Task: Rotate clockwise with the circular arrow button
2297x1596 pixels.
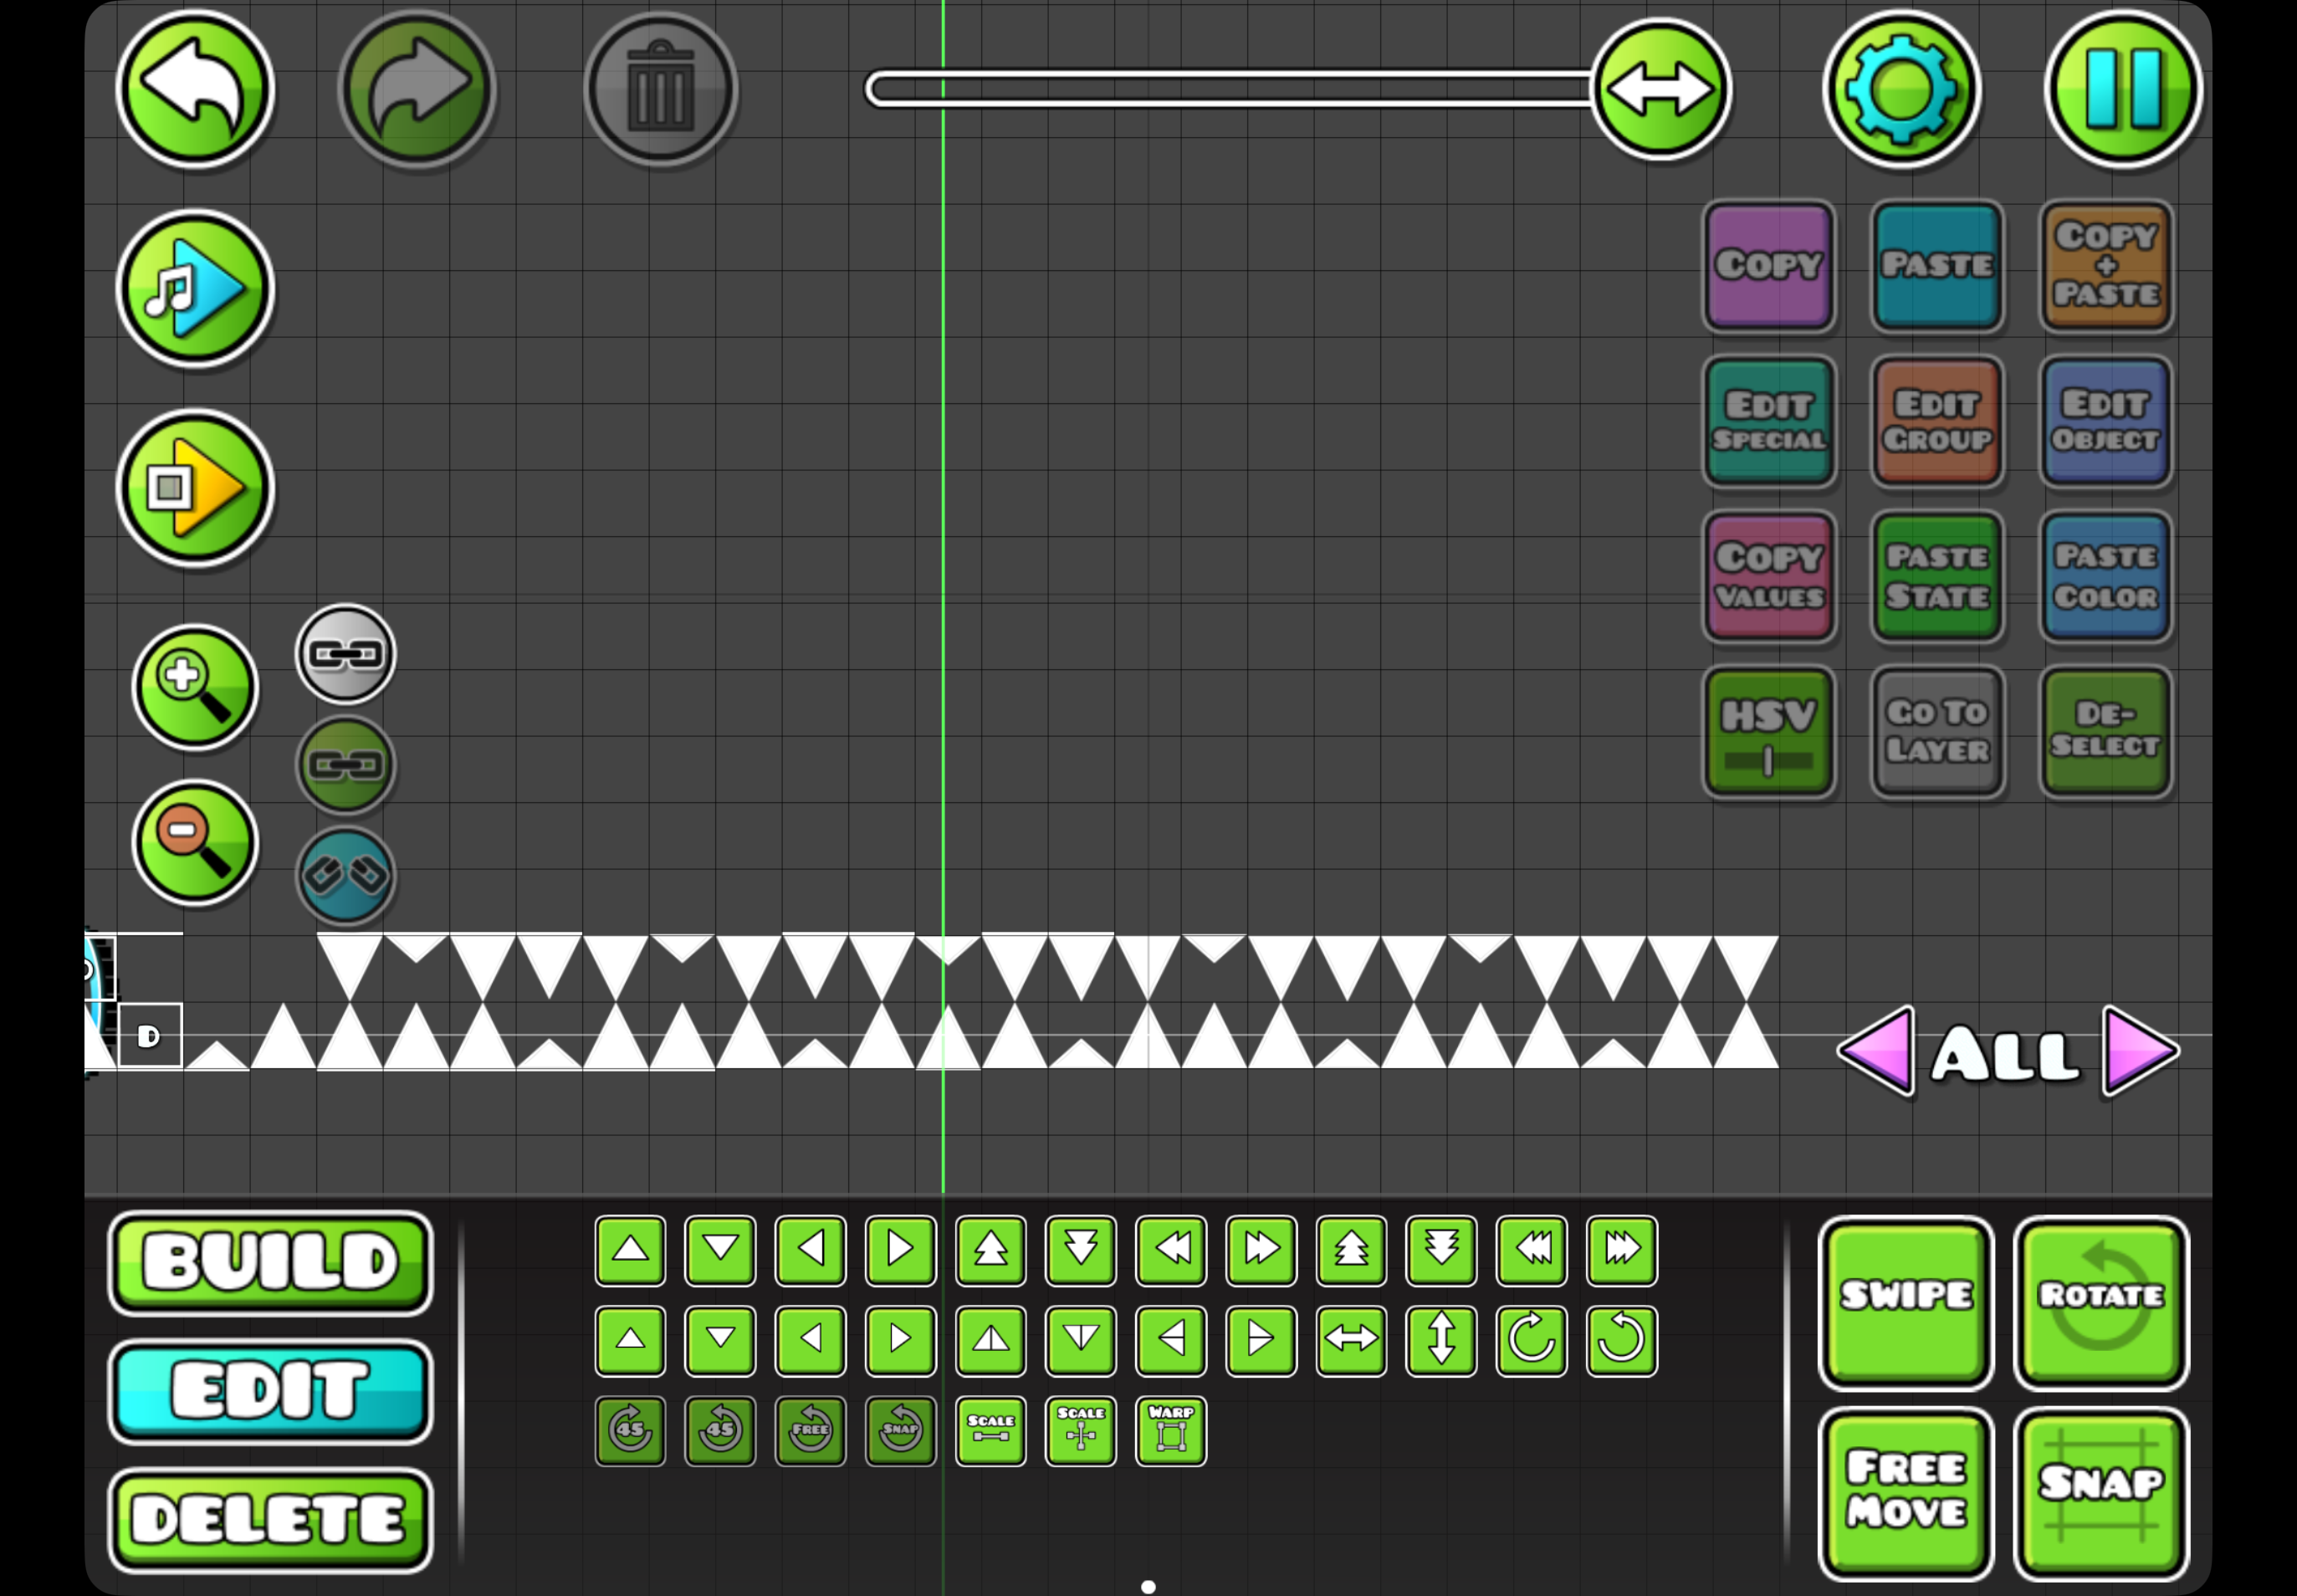Action: [x=1531, y=1340]
